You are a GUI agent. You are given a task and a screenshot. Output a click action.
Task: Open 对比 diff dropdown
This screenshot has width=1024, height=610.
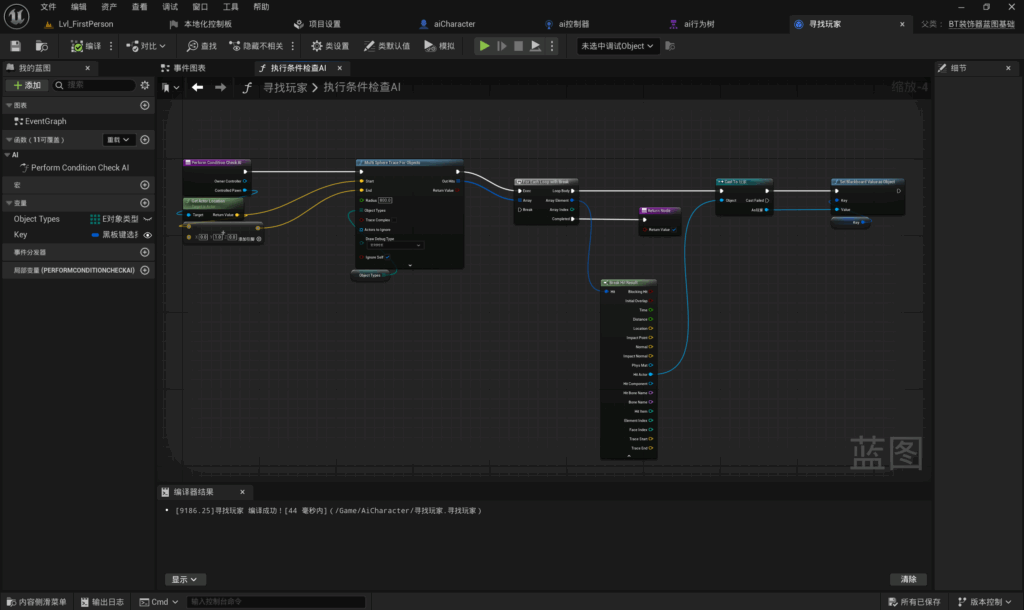pyautogui.click(x=146, y=46)
